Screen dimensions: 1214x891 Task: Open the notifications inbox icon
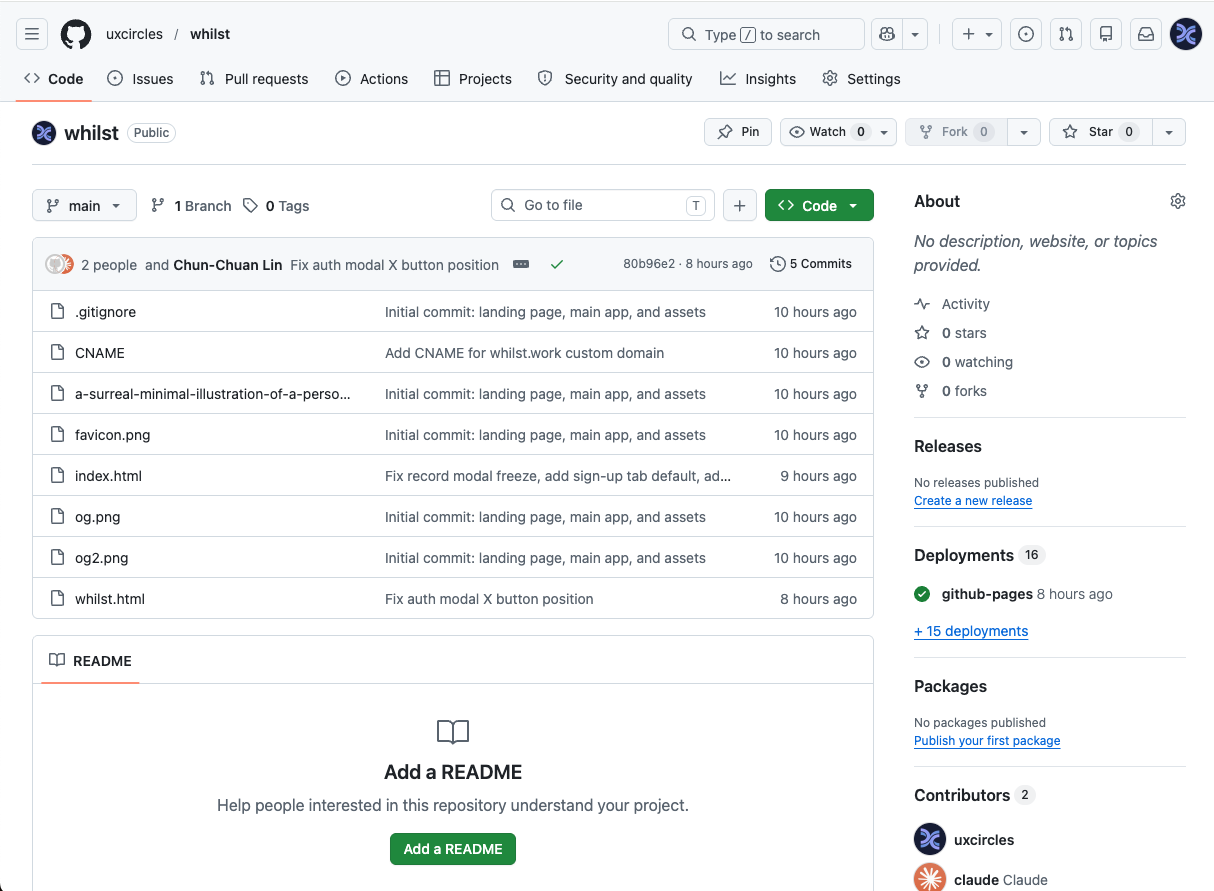click(1146, 34)
